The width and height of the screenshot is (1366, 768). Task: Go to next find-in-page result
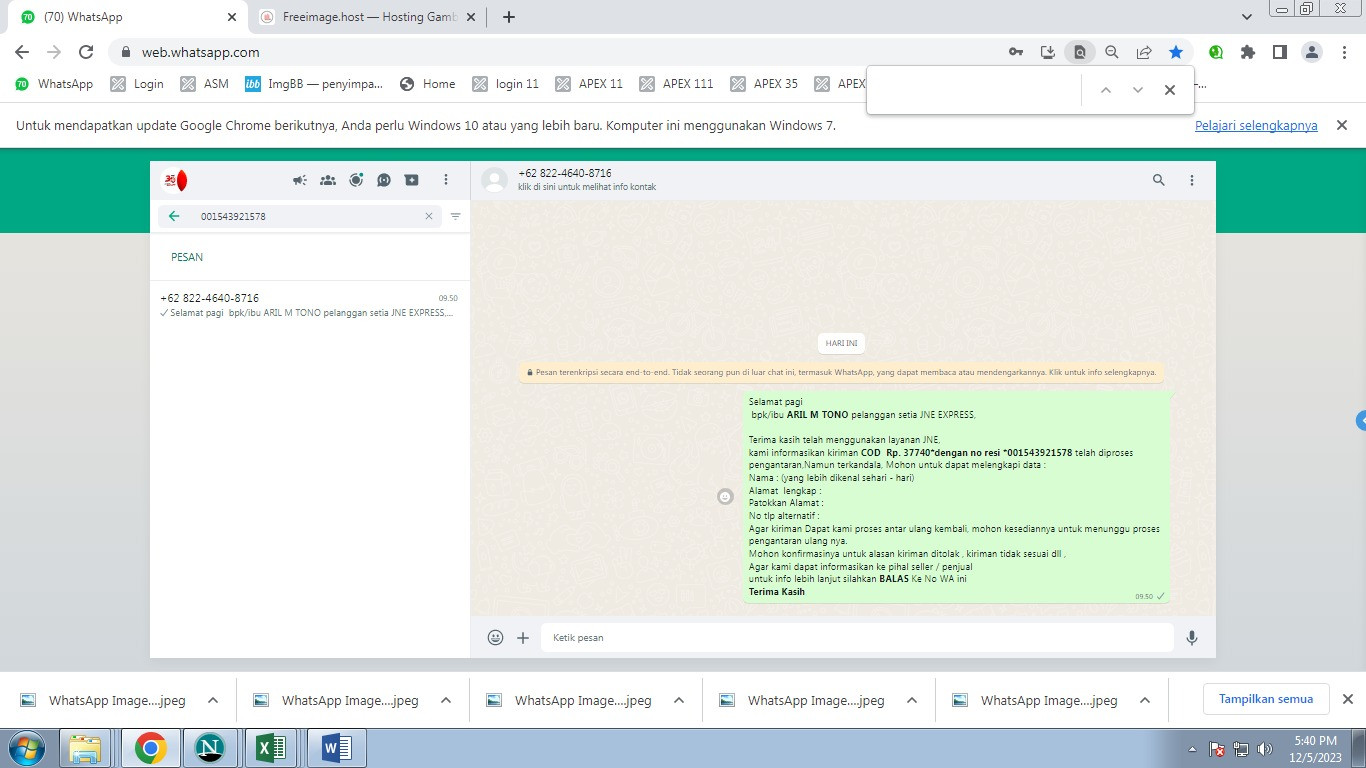coord(1138,90)
